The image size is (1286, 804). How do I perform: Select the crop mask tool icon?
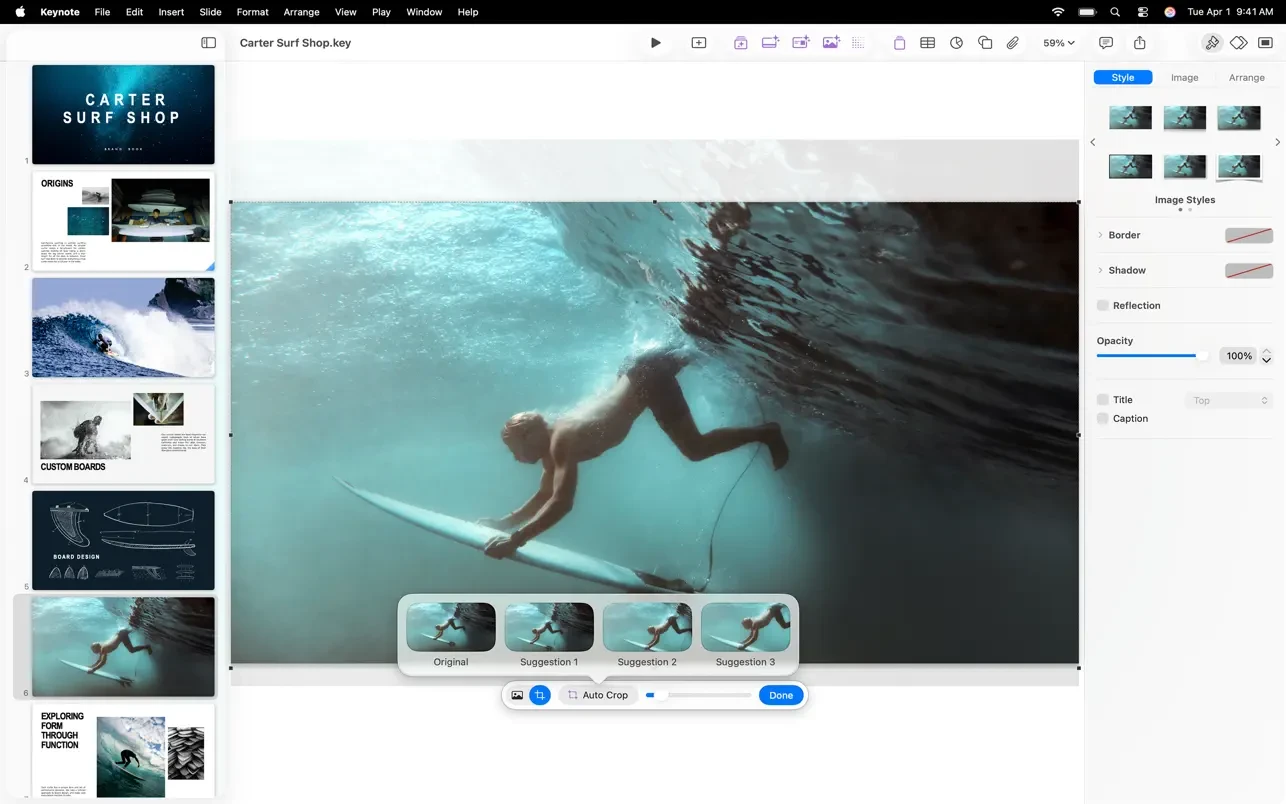(540, 695)
